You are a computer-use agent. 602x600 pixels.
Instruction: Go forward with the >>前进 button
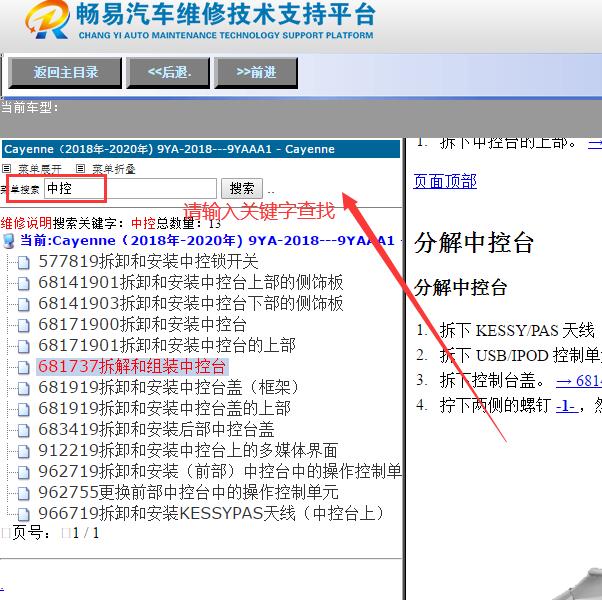tap(256, 73)
